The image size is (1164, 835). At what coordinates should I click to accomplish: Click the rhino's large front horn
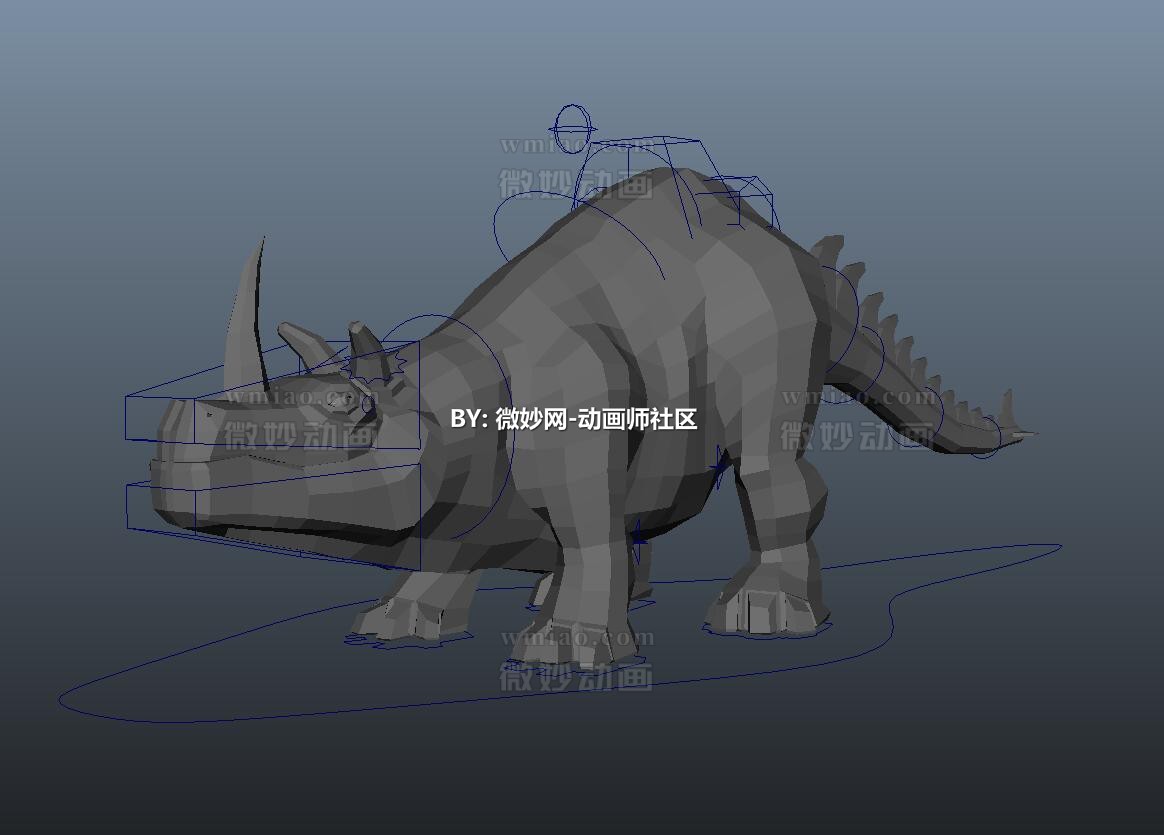[246, 320]
